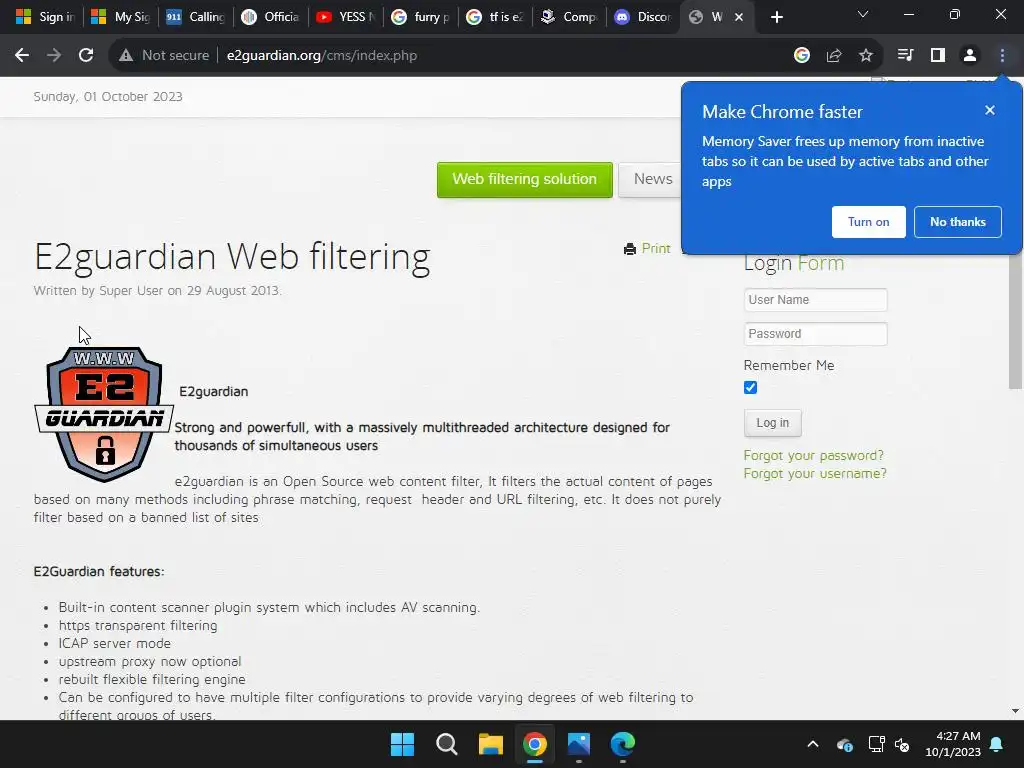Decline Memory Saver with No thanks

[957, 222]
